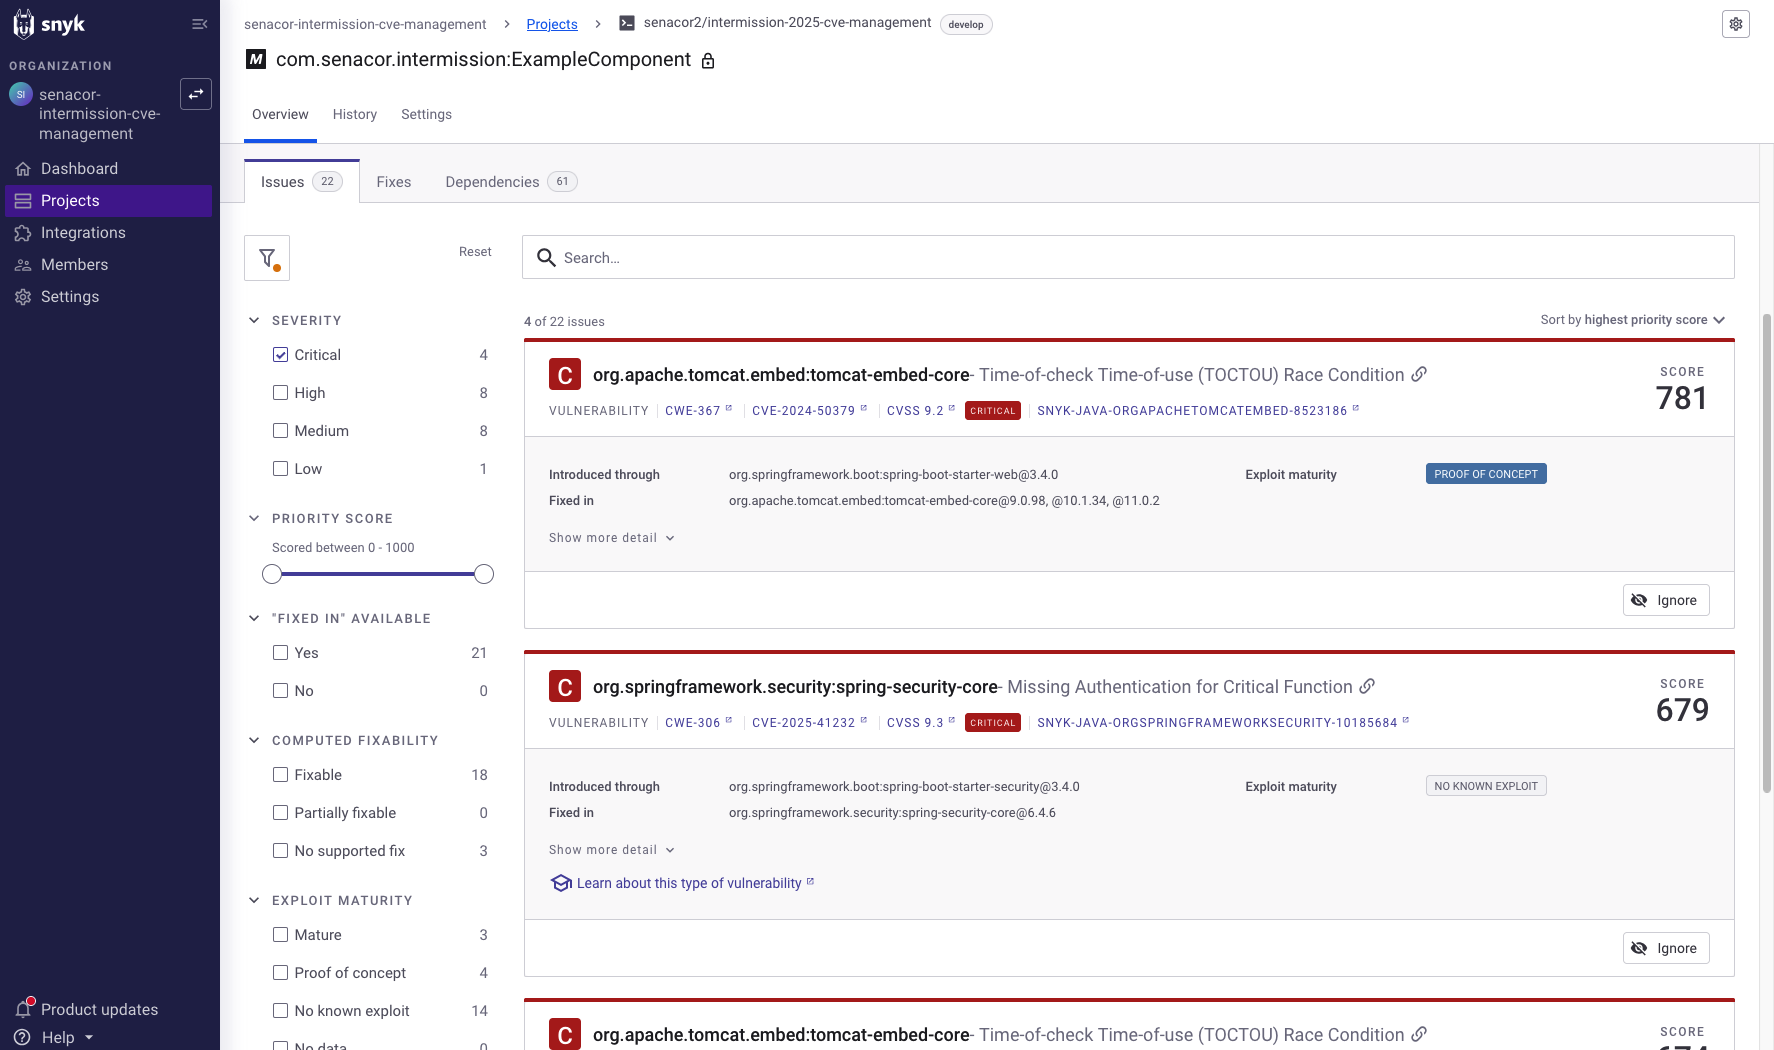The width and height of the screenshot is (1774, 1050).
Task: Collapse the sidebar navigation menu
Action: pos(200,24)
